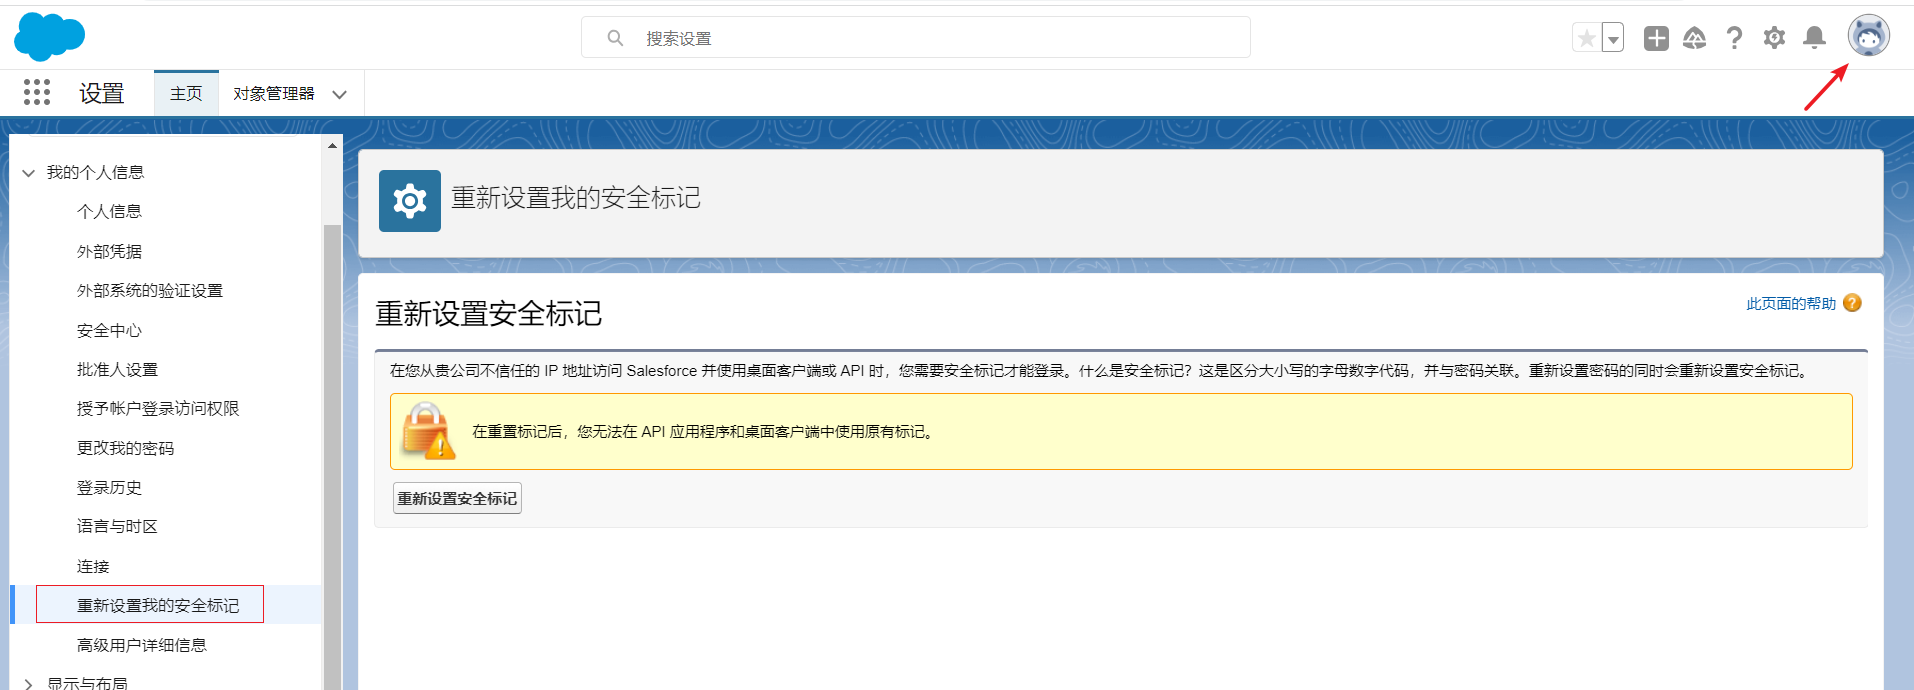Open the 此页面的帮助 link
Viewport: 1914px width, 690px height.
[x=1790, y=304]
